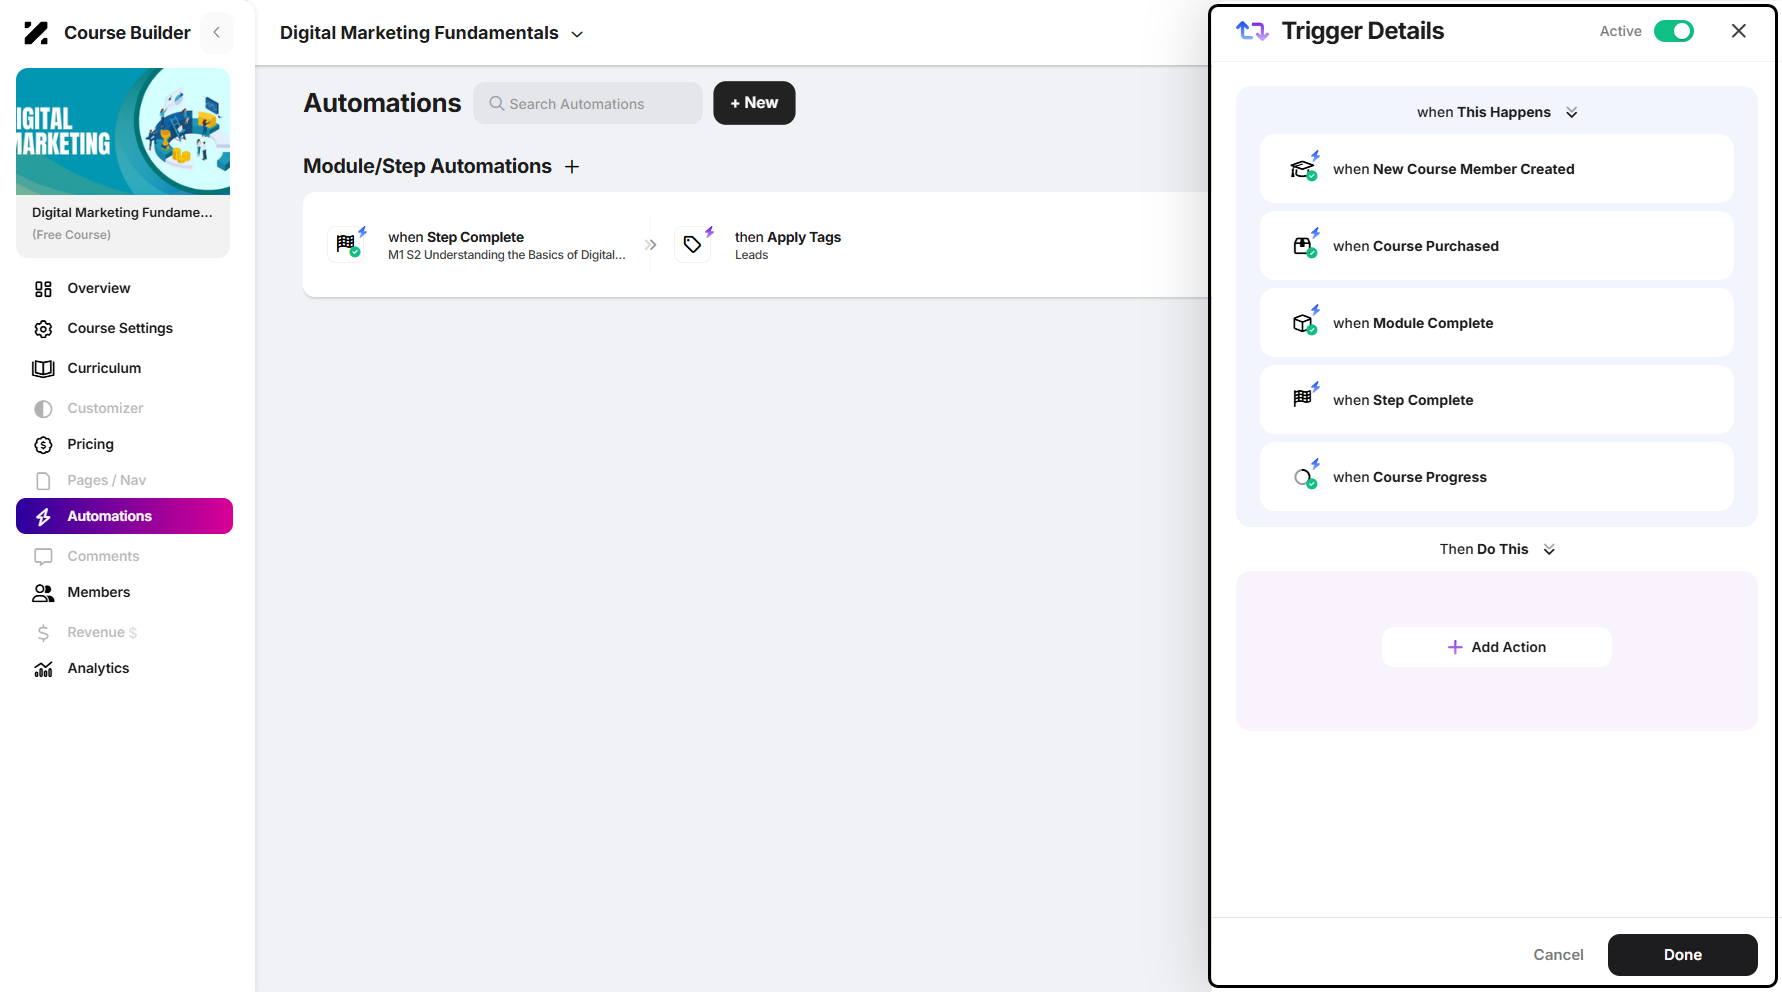
Task: Close the Trigger Details panel
Action: point(1739,31)
